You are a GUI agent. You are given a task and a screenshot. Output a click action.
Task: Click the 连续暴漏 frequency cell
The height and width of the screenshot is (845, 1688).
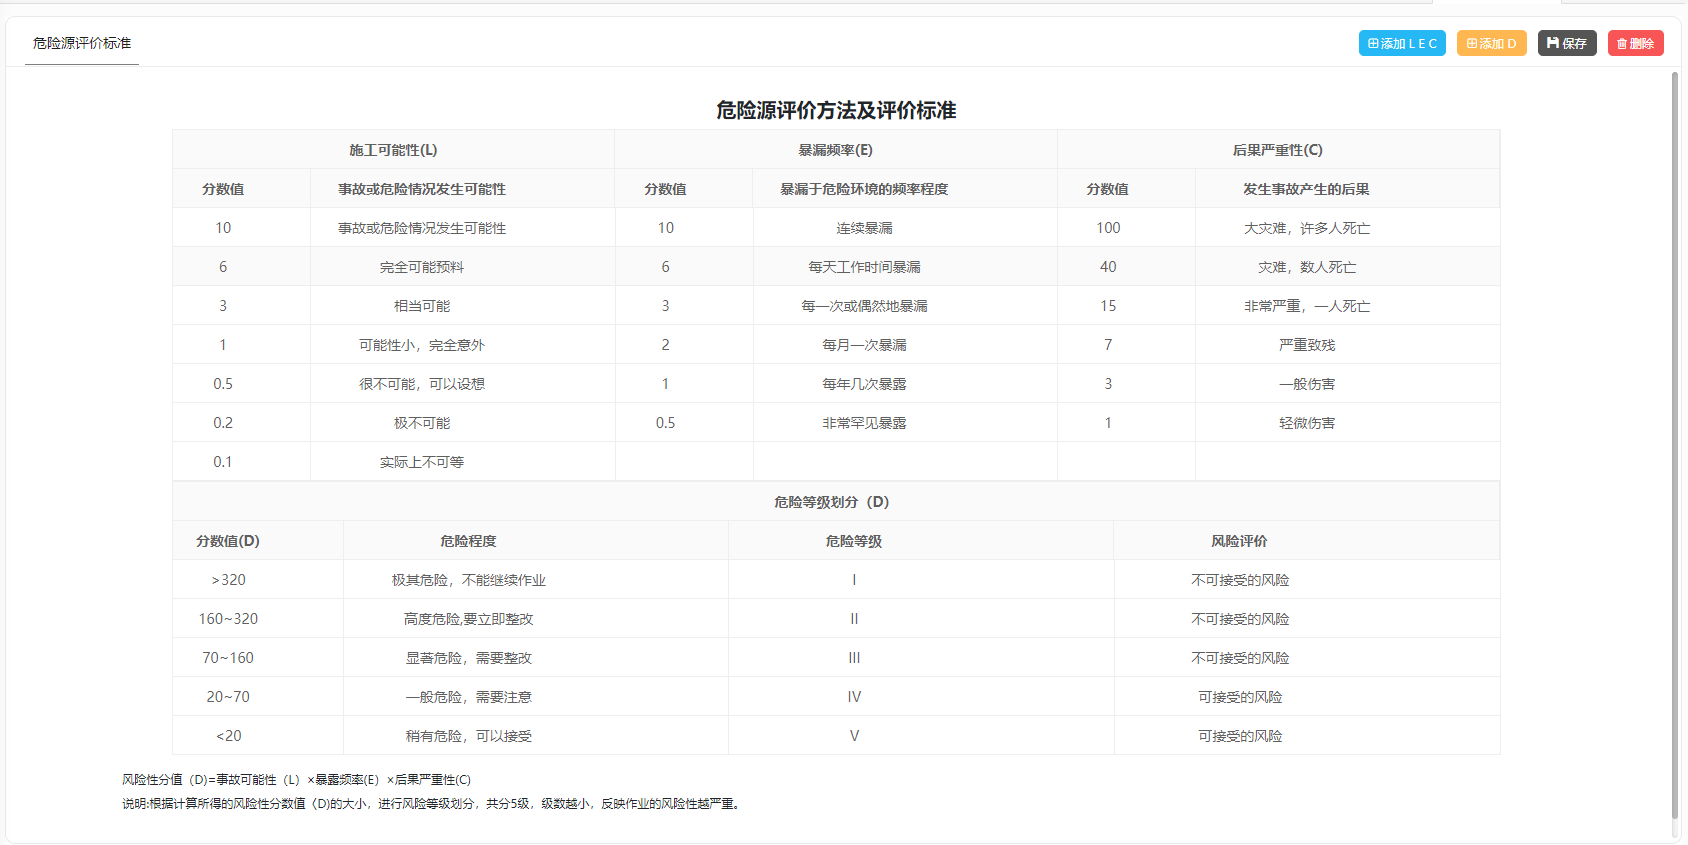(864, 228)
